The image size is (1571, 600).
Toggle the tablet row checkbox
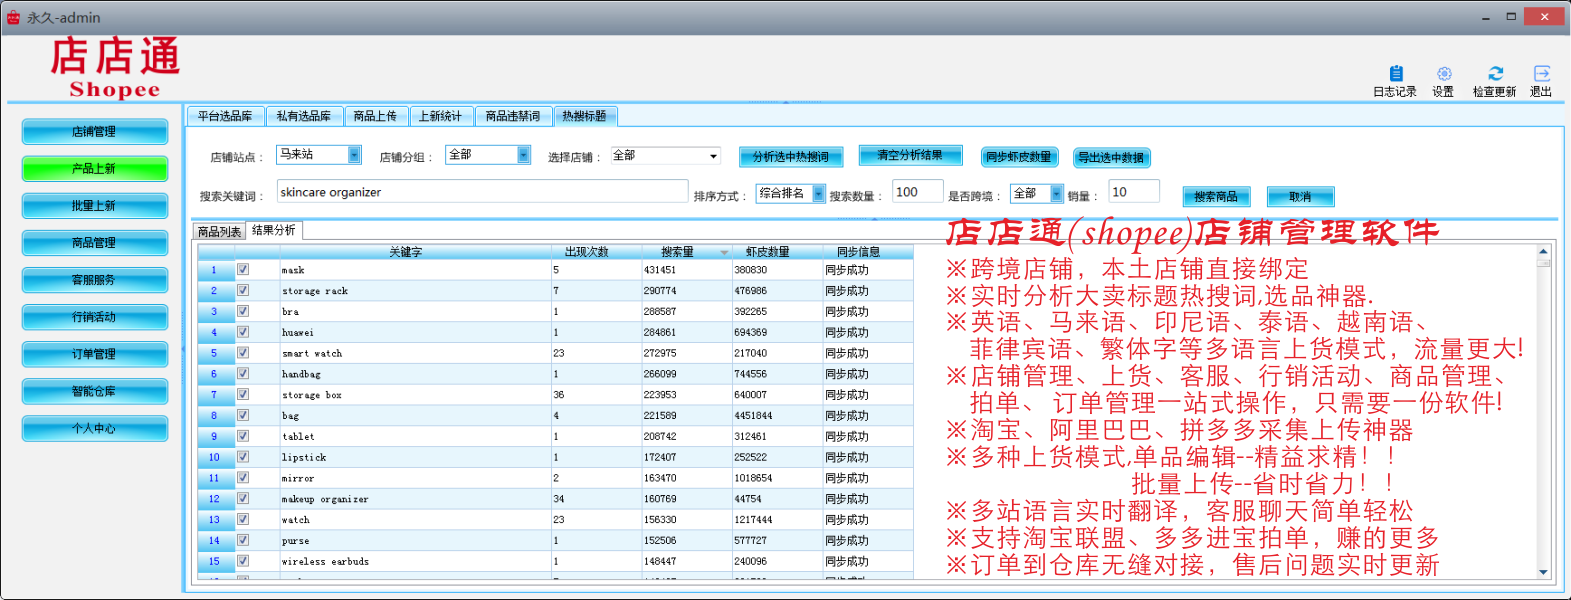pos(242,436)
